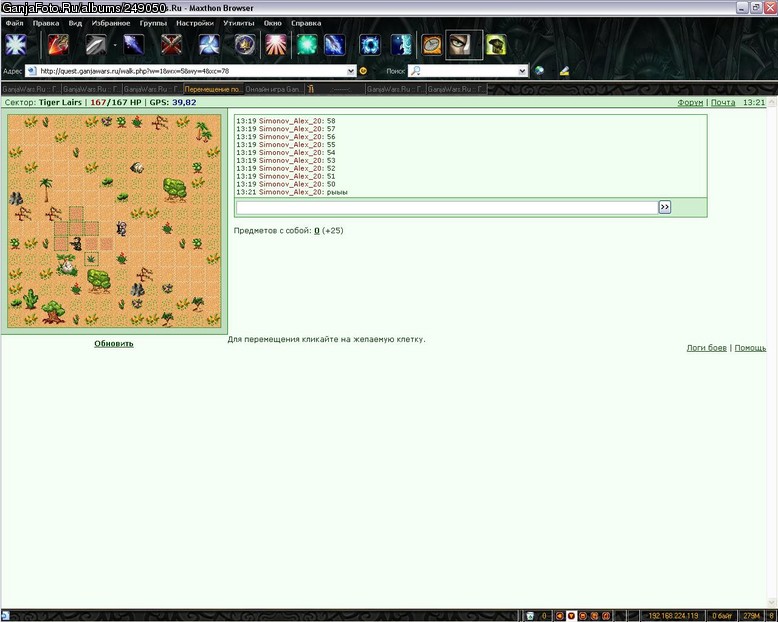
Task: Click chat line 'Simonov_Alex_20: 58'
Action: [286, 121]
